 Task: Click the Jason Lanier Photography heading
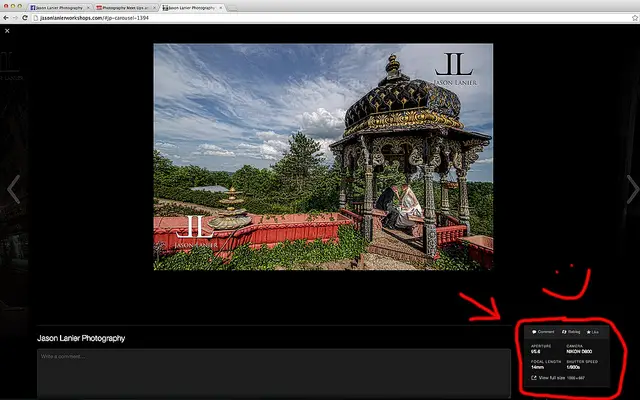click(81, 338)
